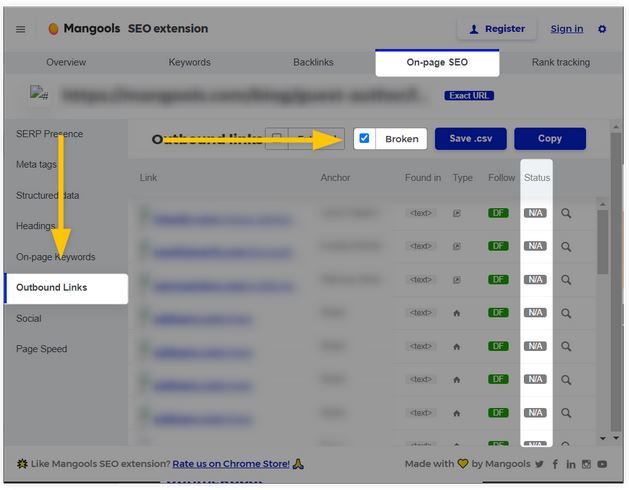Open Structured data section
Image resolution: width=629 pixels, height=490 pixels.
[47, 195]
